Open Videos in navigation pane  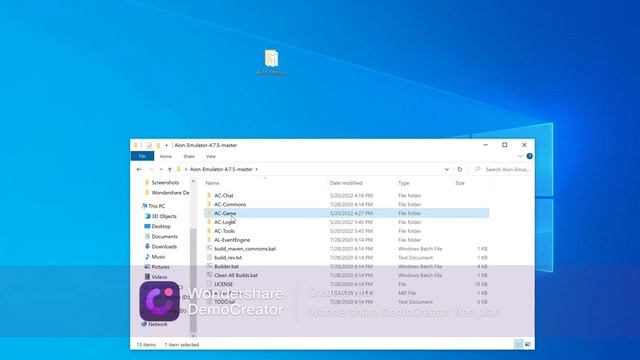click(159, 277)
